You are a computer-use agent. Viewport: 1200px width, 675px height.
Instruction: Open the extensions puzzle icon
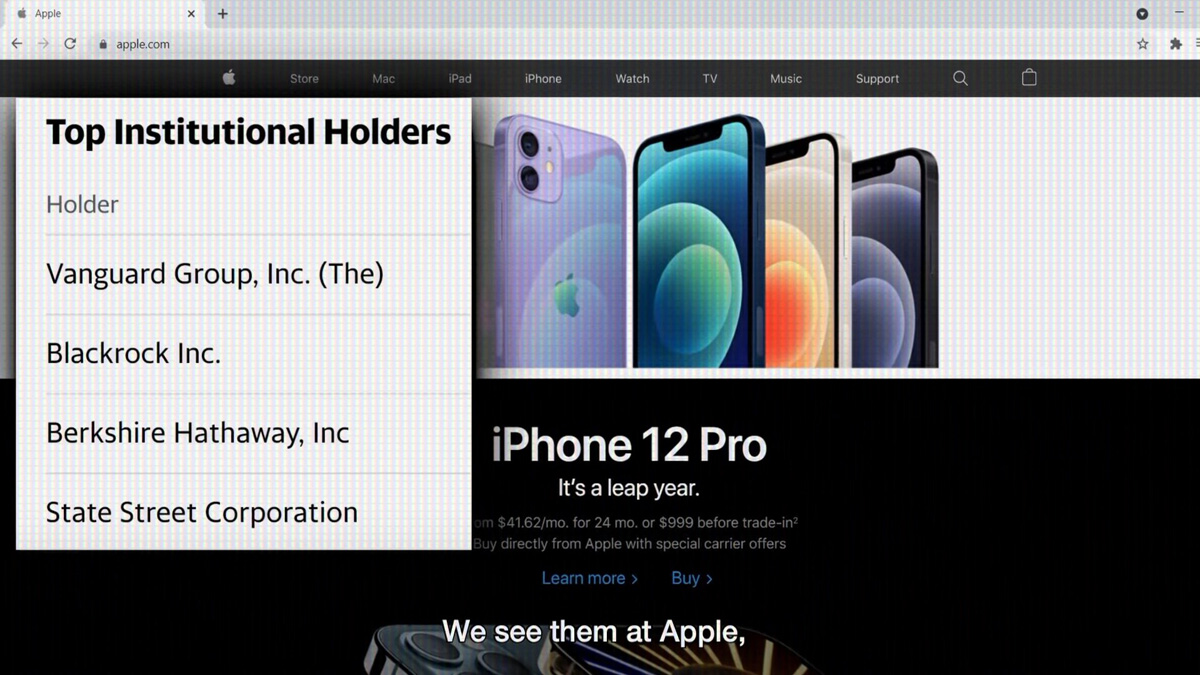(1175, 44)
